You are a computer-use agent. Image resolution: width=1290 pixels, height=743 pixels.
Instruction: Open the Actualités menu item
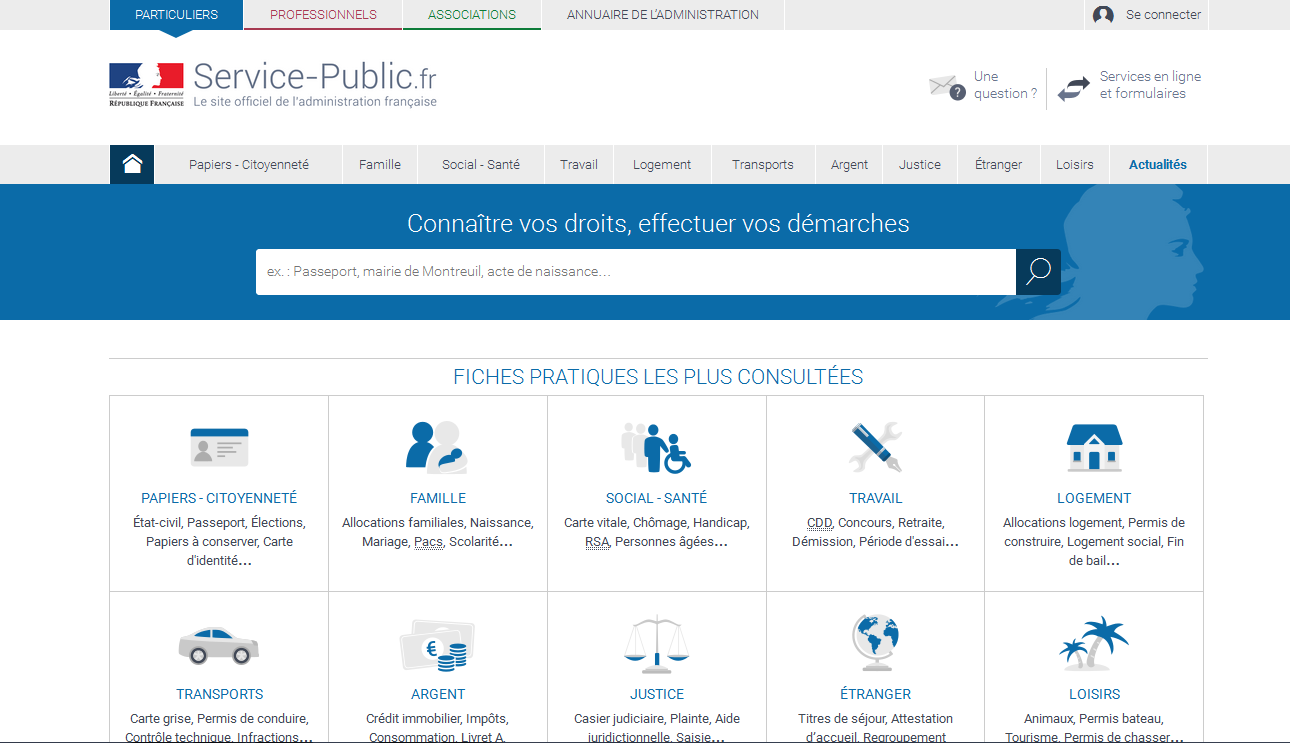point(1158,165)
